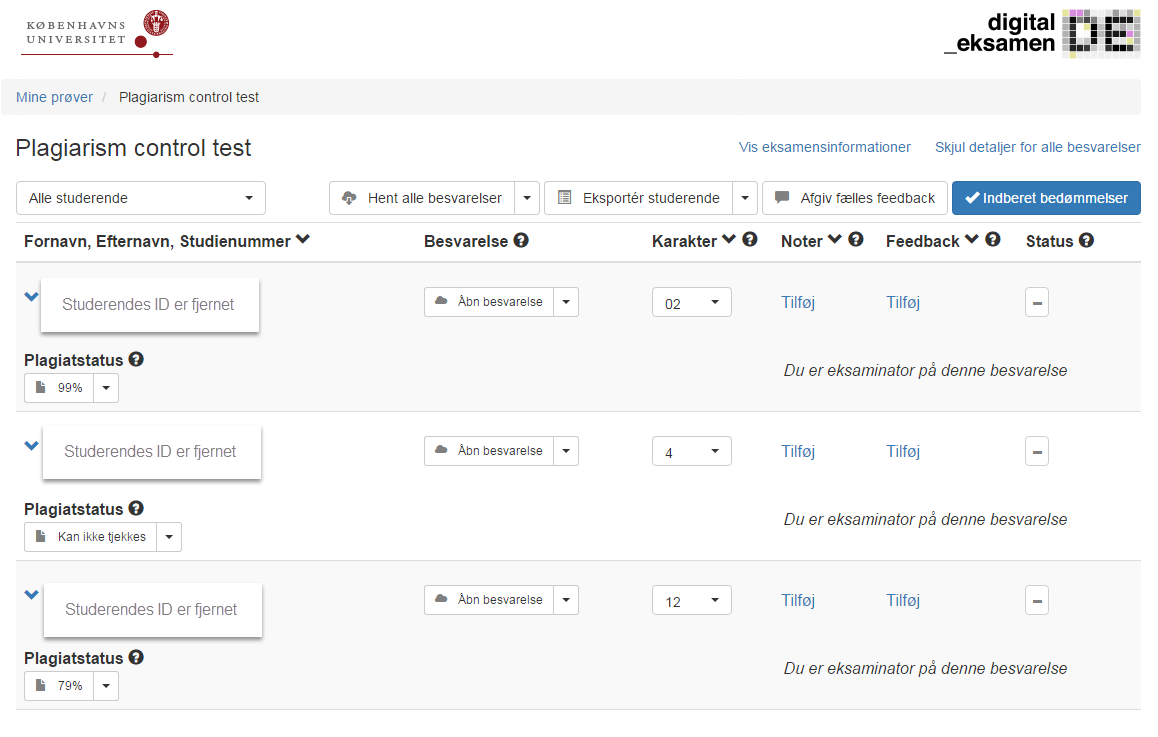Viewport: 1158px width, 737px height.
Task: Toggle status button of third student row
Action: tap(1037, 600)
